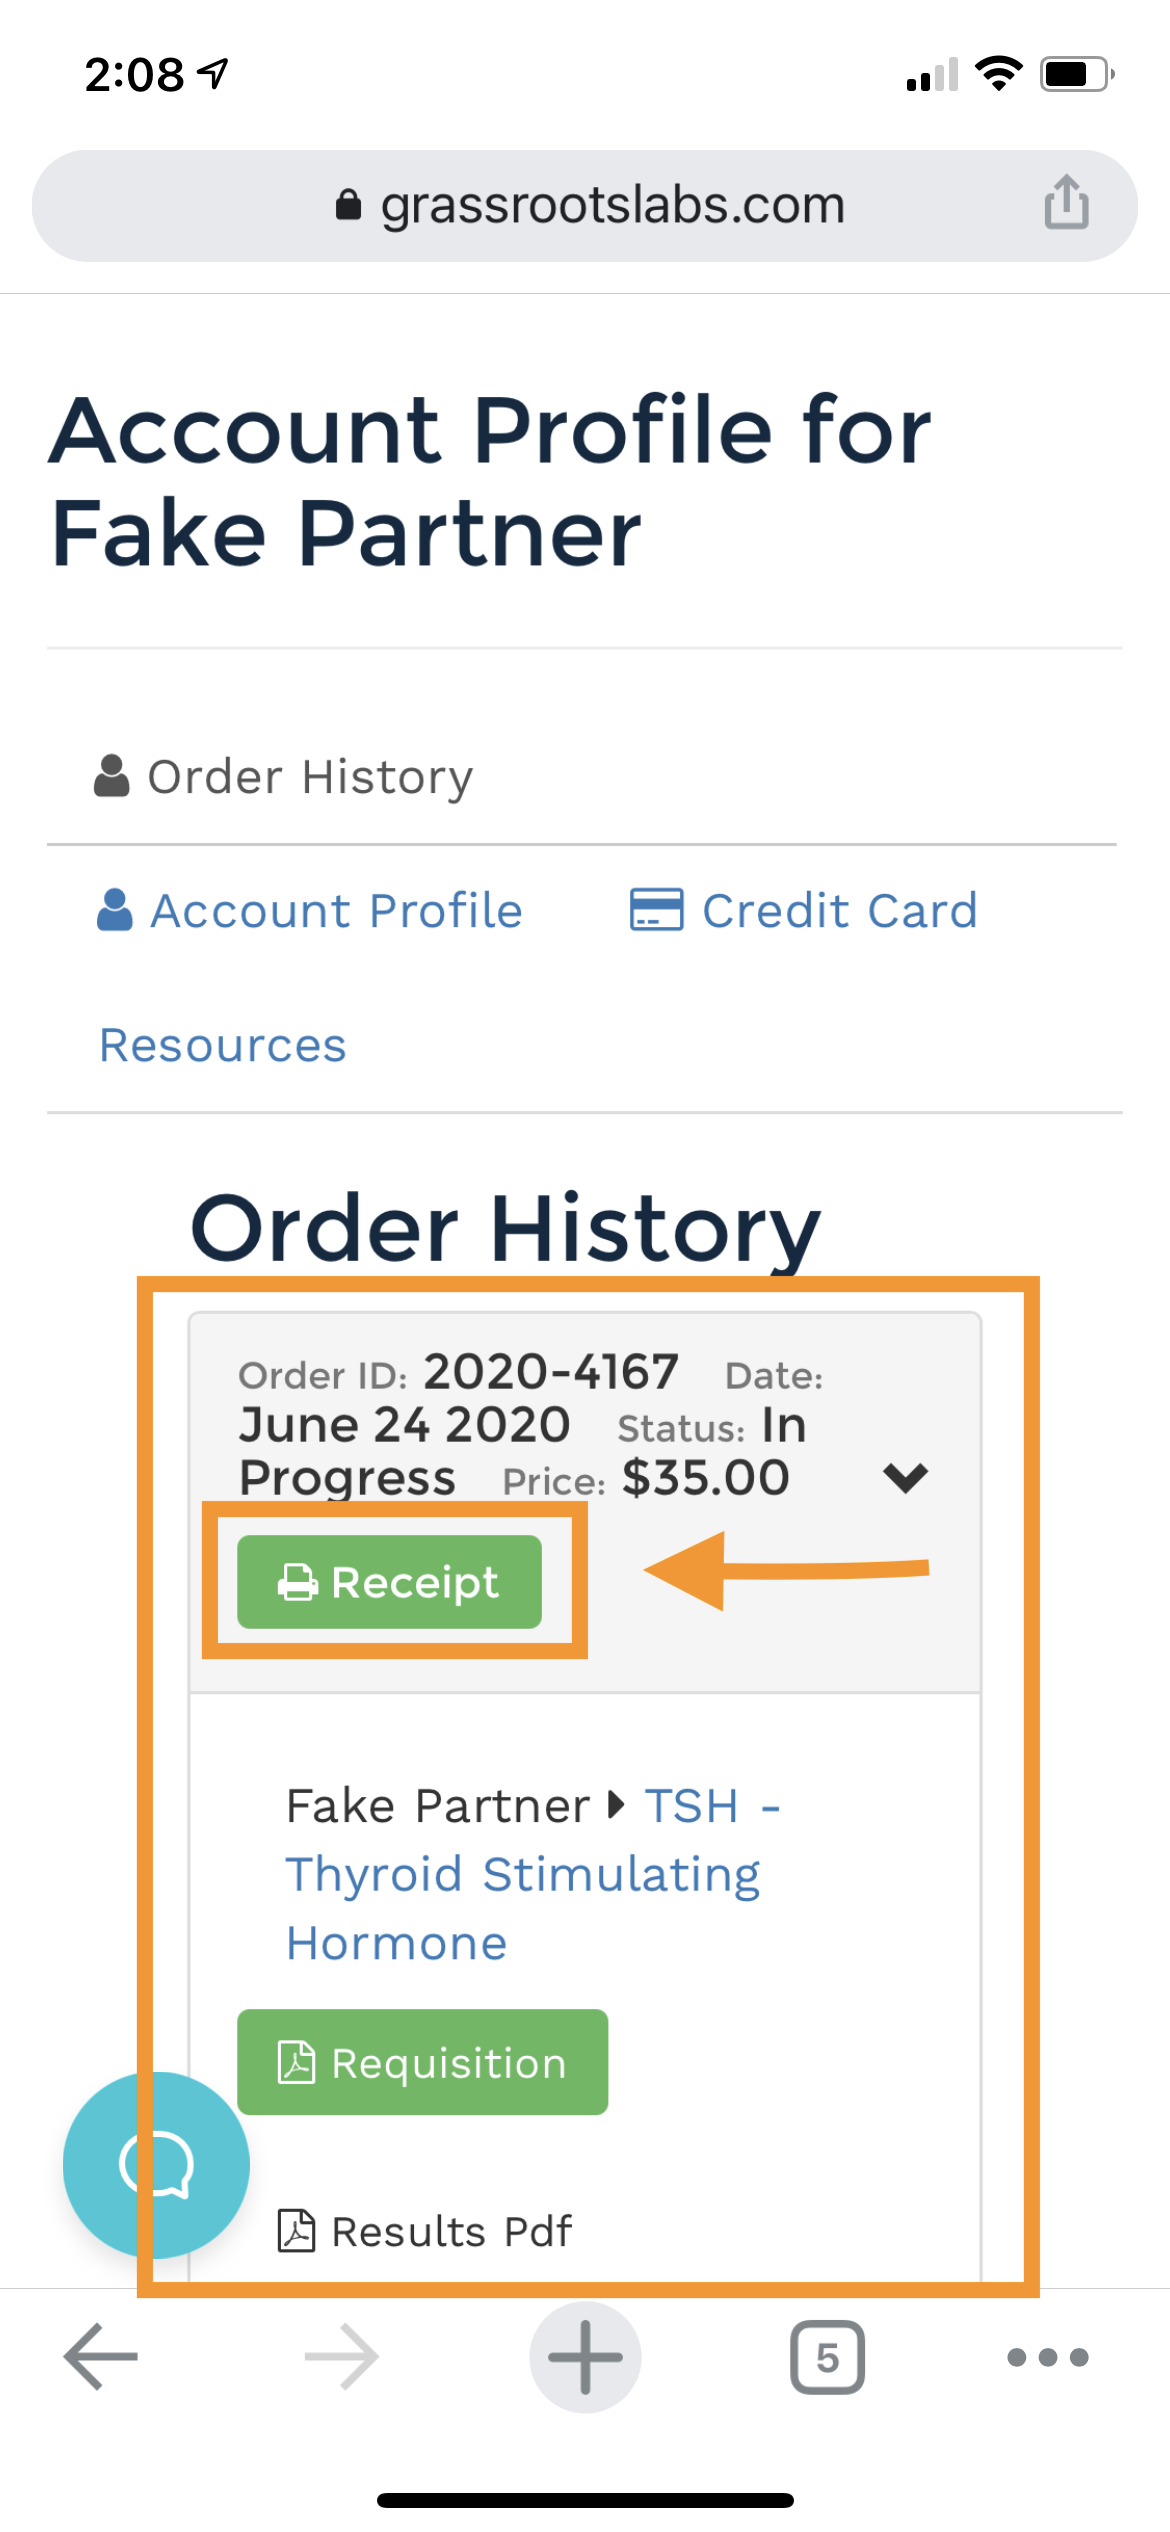Tap the PDF icon beside Results Pdf
1170x2532 pixels.
pyautogui.click(x=296, y=2230)
